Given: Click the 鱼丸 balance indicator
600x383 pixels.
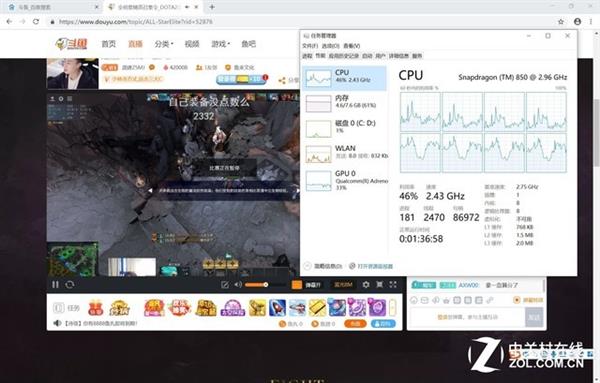Looking at the screenshot, I should click(292, 324).
